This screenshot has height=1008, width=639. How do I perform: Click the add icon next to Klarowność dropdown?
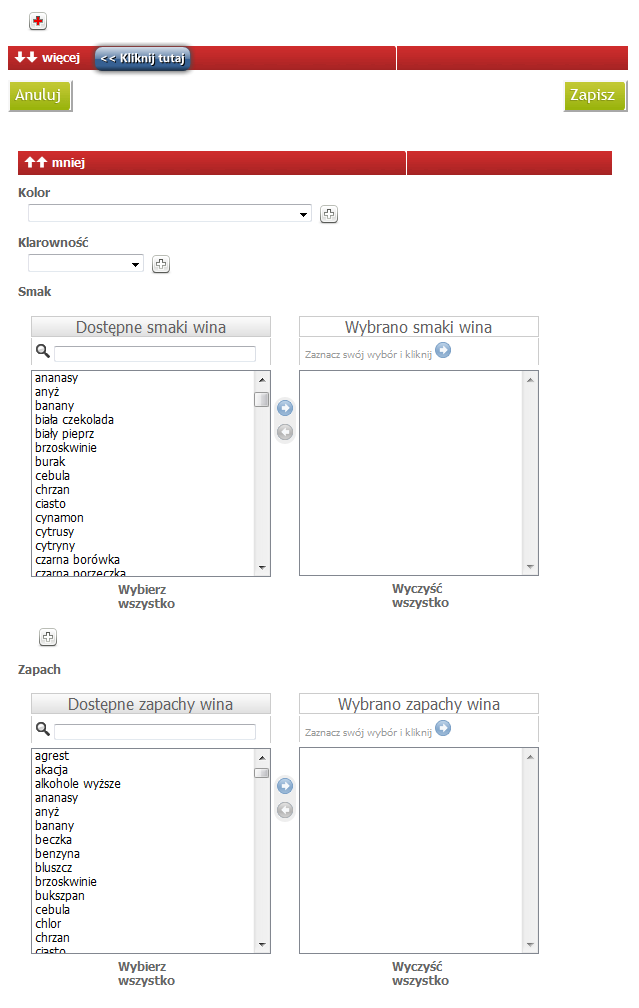coord(161,264)
